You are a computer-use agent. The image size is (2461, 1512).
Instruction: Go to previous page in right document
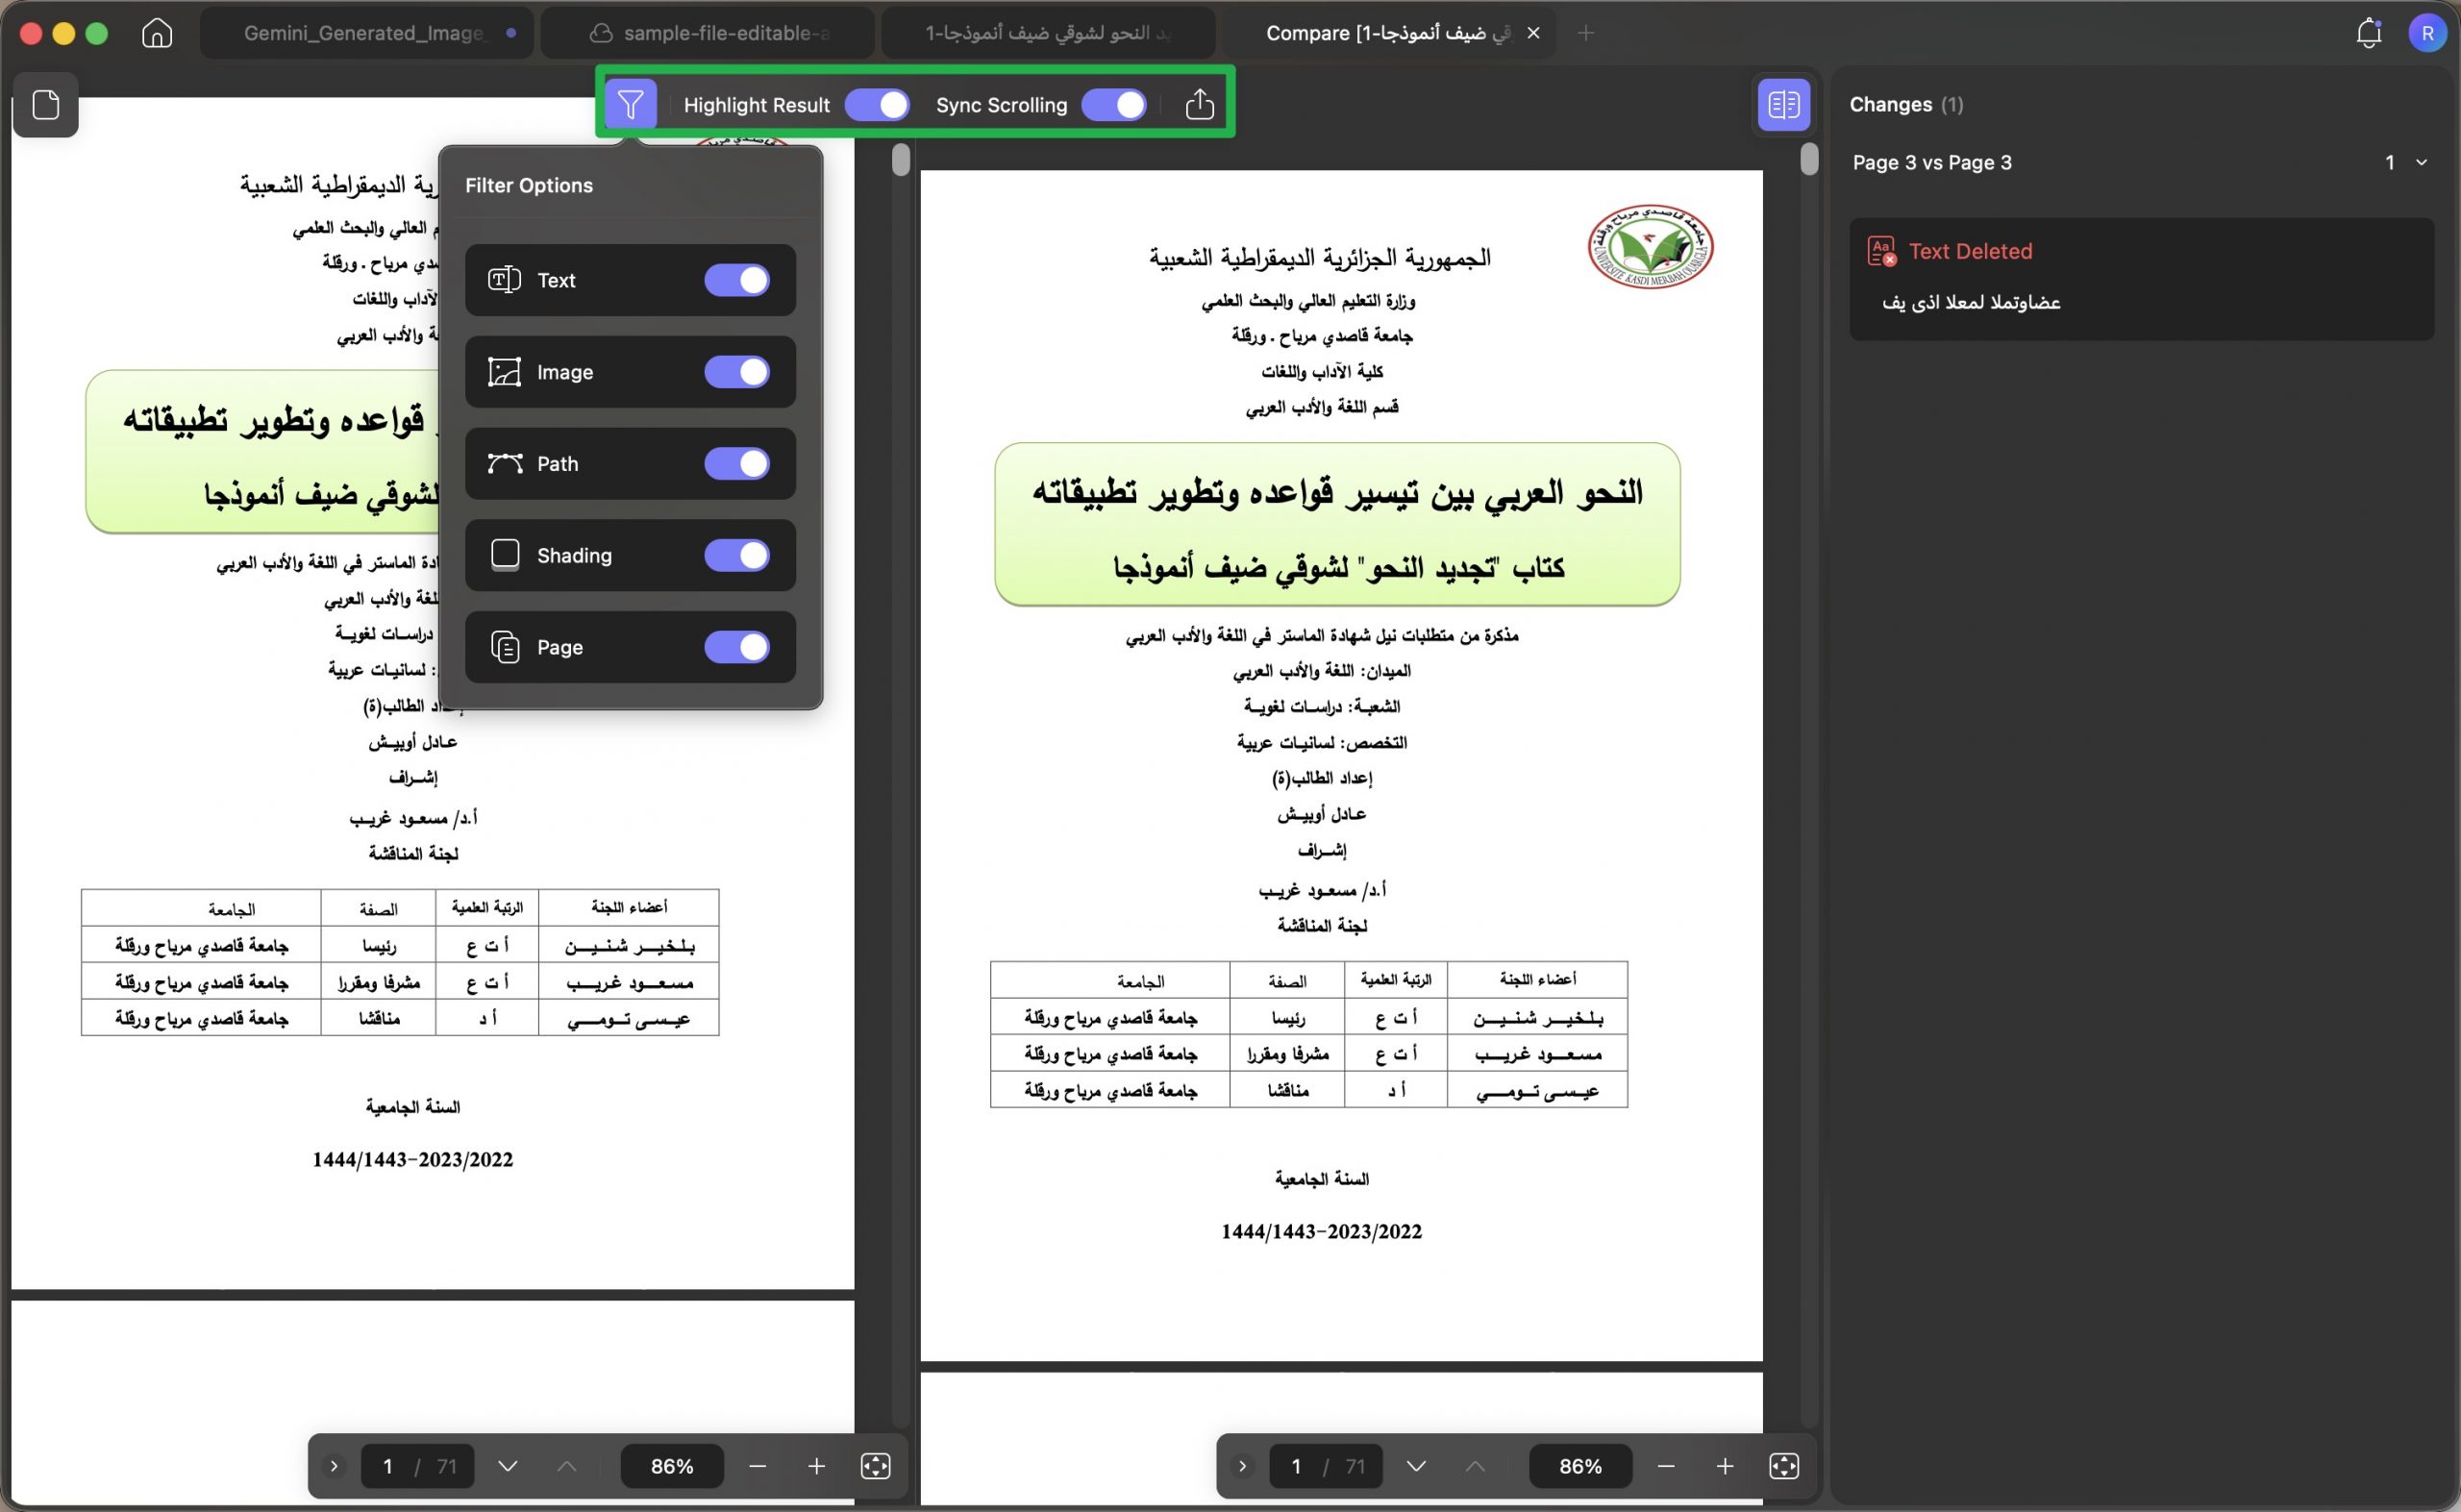[1474, 1466]
